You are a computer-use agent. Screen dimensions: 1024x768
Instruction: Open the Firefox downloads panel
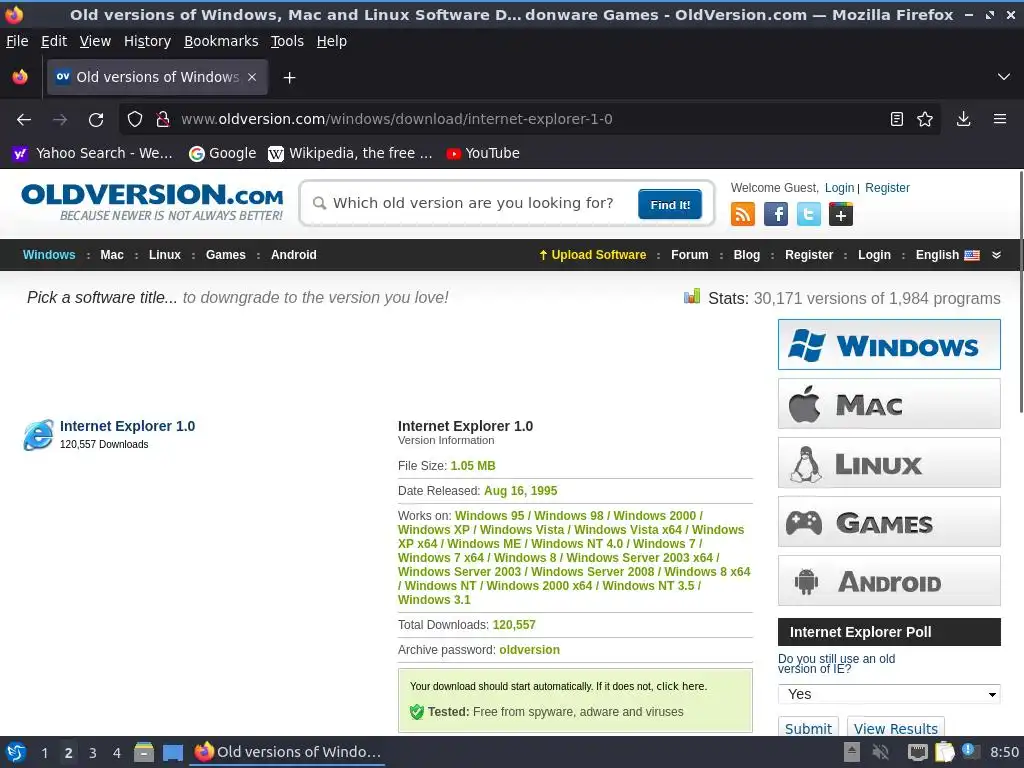click(963, 120)
